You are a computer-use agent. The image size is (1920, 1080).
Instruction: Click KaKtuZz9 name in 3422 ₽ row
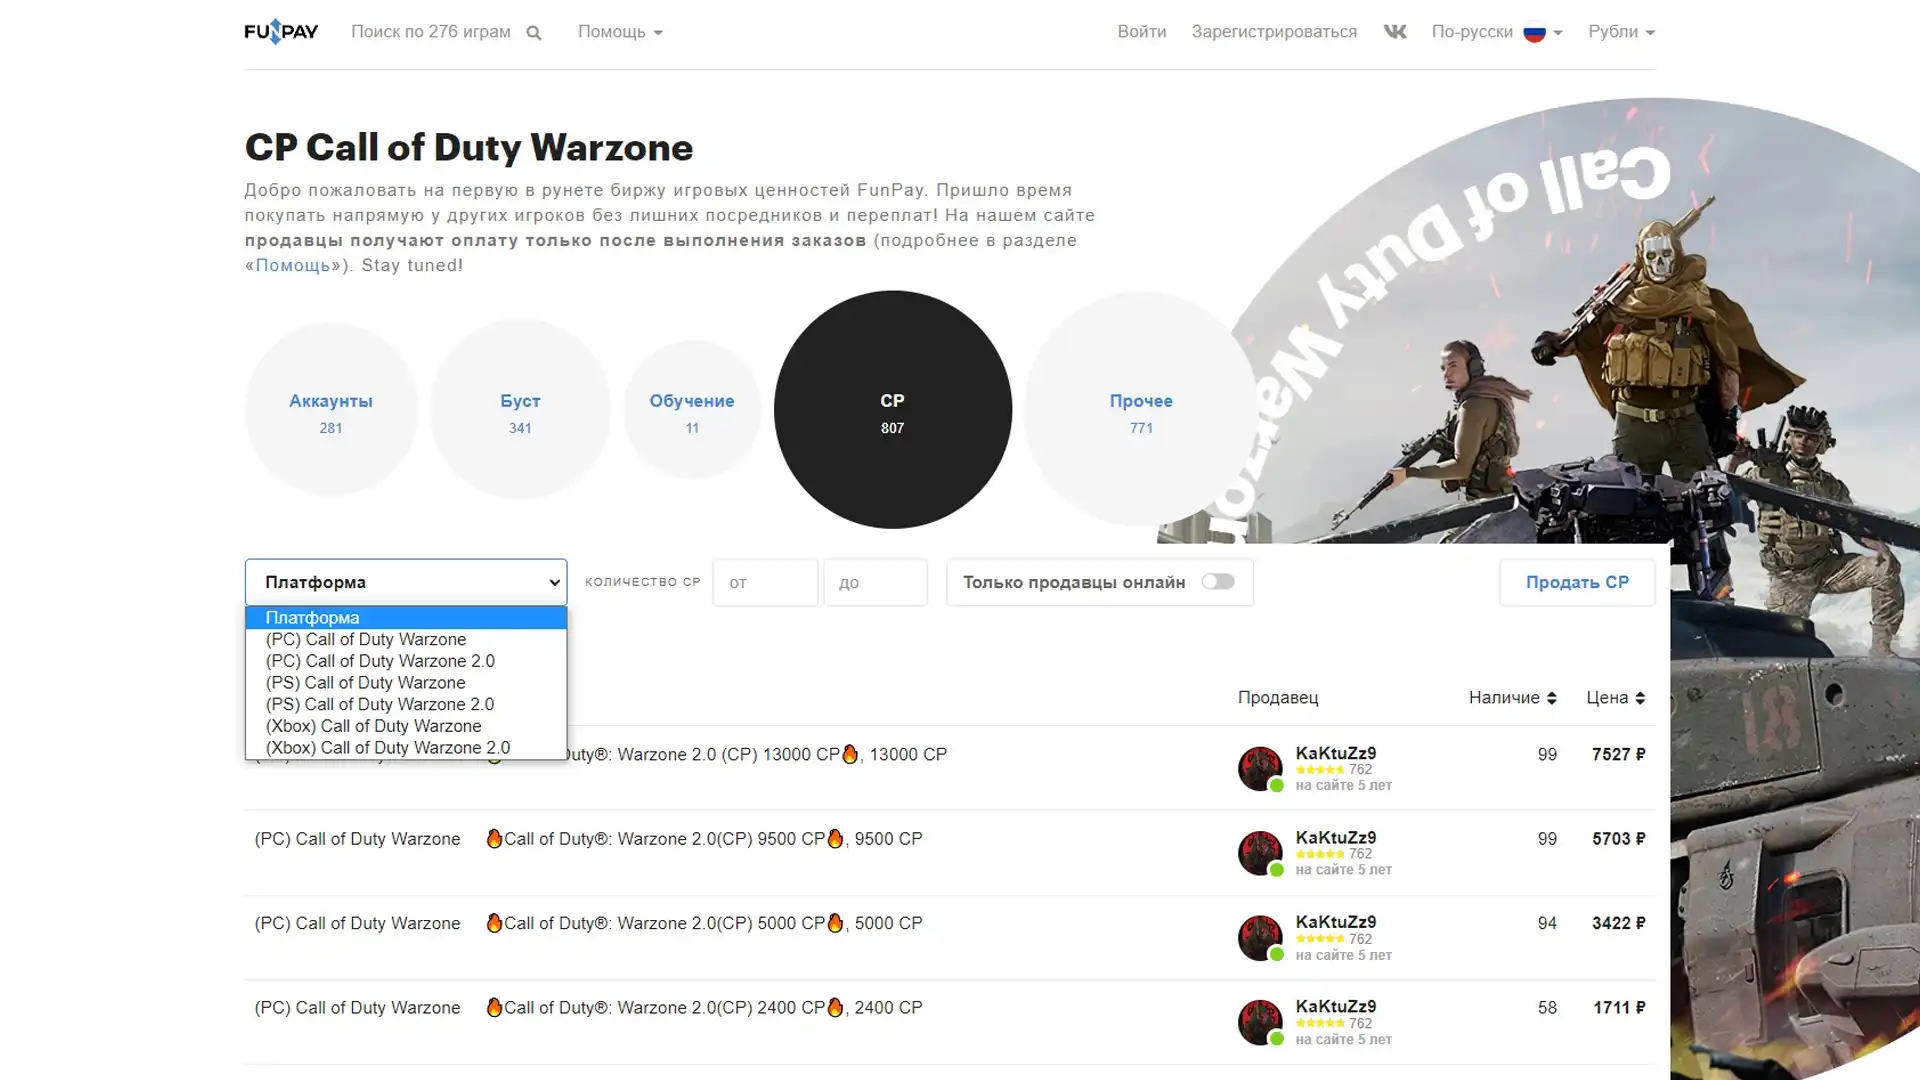click(x=1335, y=922)
